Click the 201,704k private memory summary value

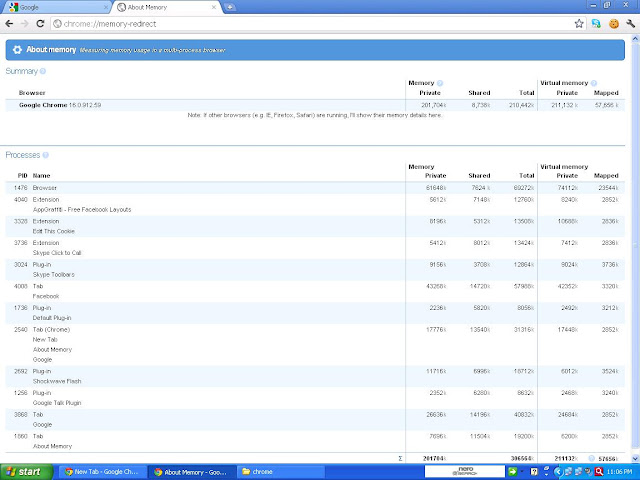coord(433,105)
